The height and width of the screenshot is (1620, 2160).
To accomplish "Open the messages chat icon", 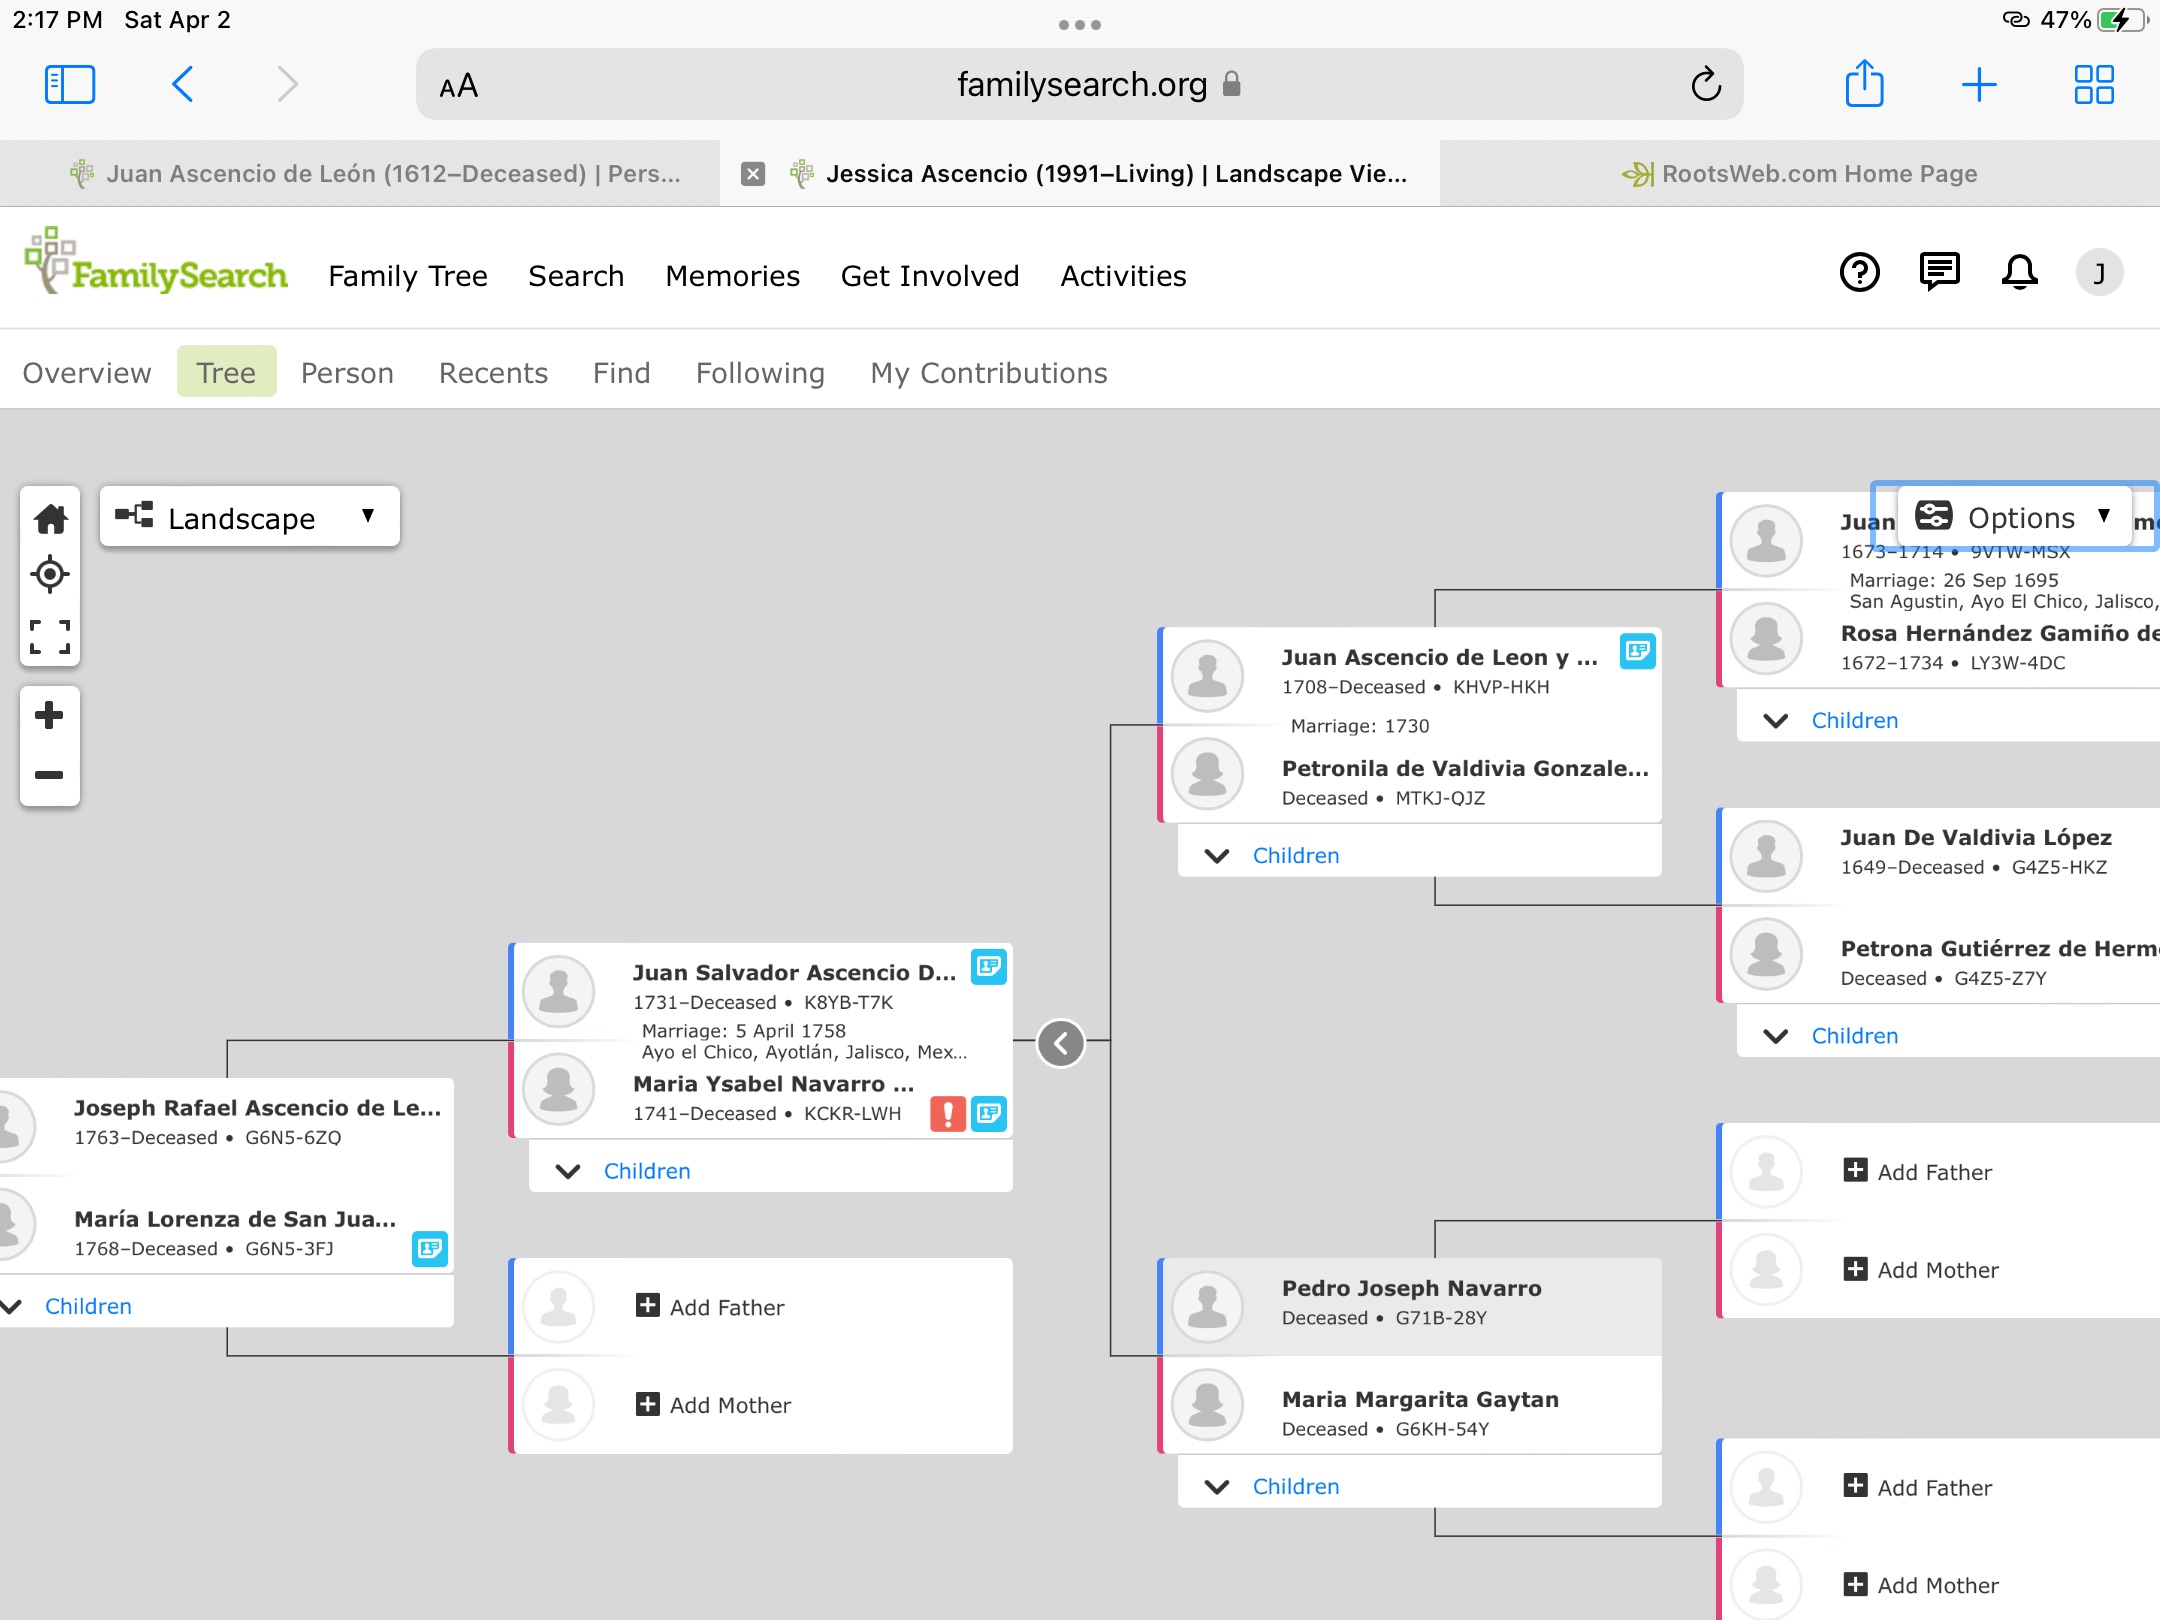I will [x=1939, y=272].
